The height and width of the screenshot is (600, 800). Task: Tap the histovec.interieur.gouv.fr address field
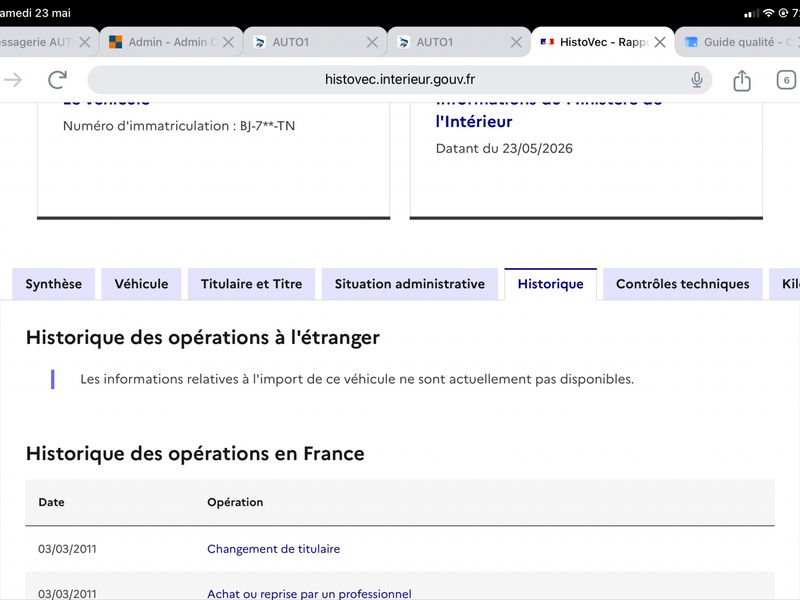pyautogui.click(x=400, y=80)
